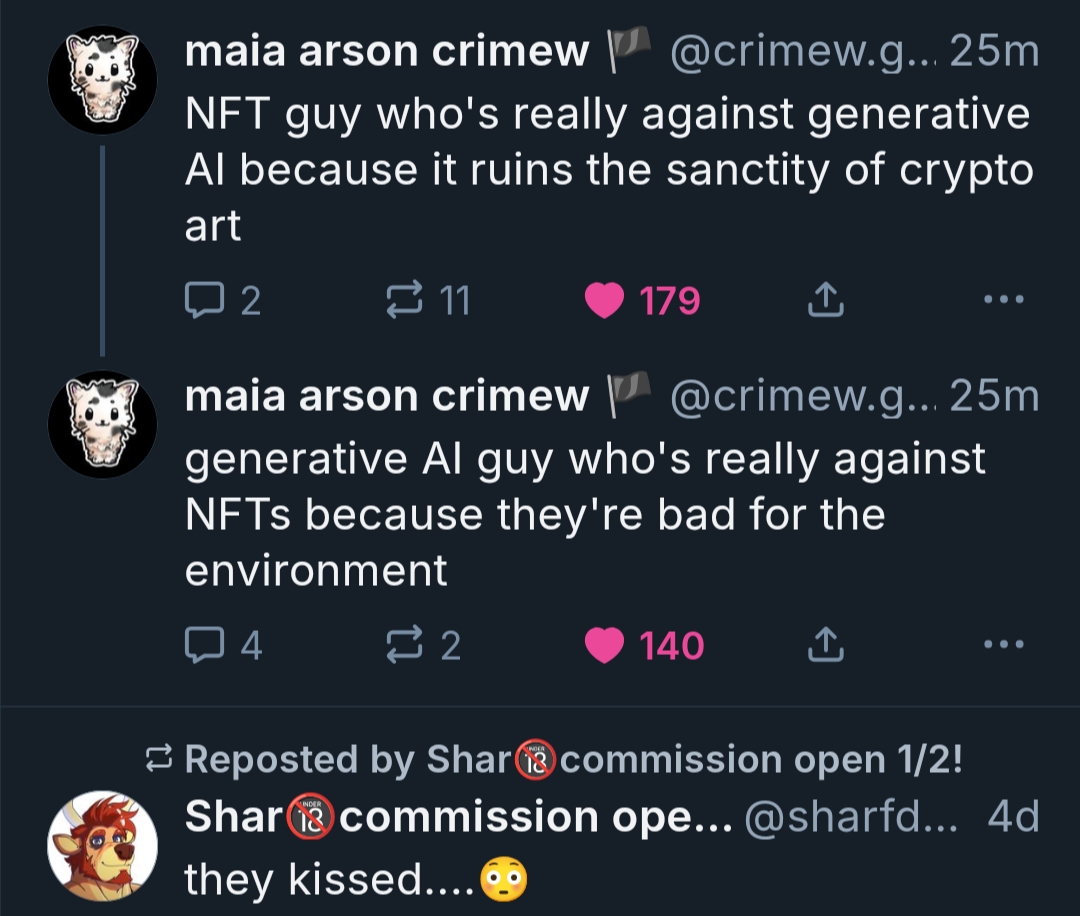Unlike the post with 140 likes

point(604,646)
